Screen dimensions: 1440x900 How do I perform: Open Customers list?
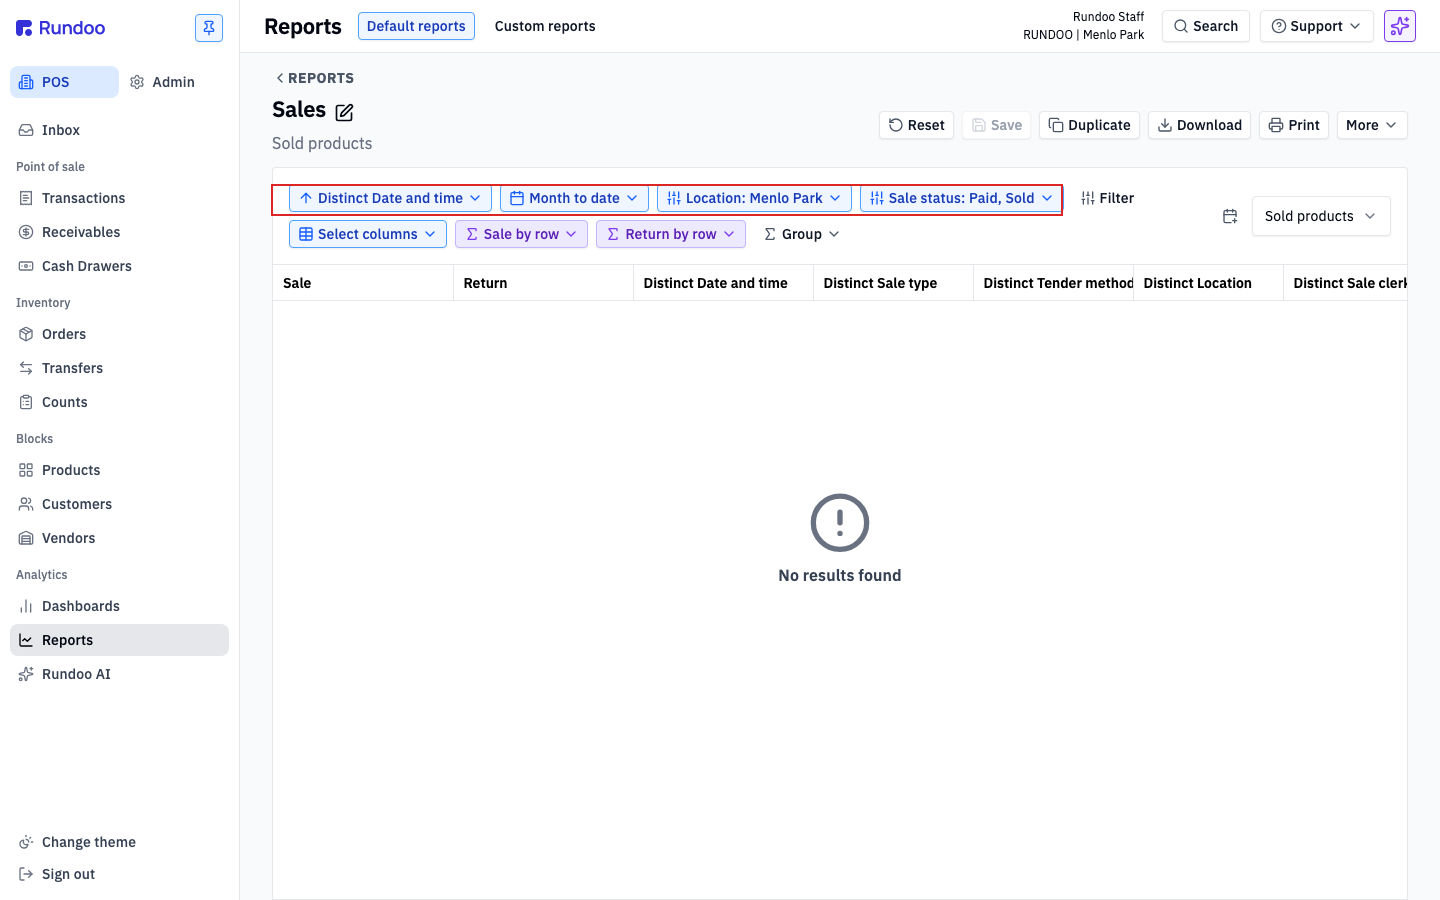(x=119, y=504)
